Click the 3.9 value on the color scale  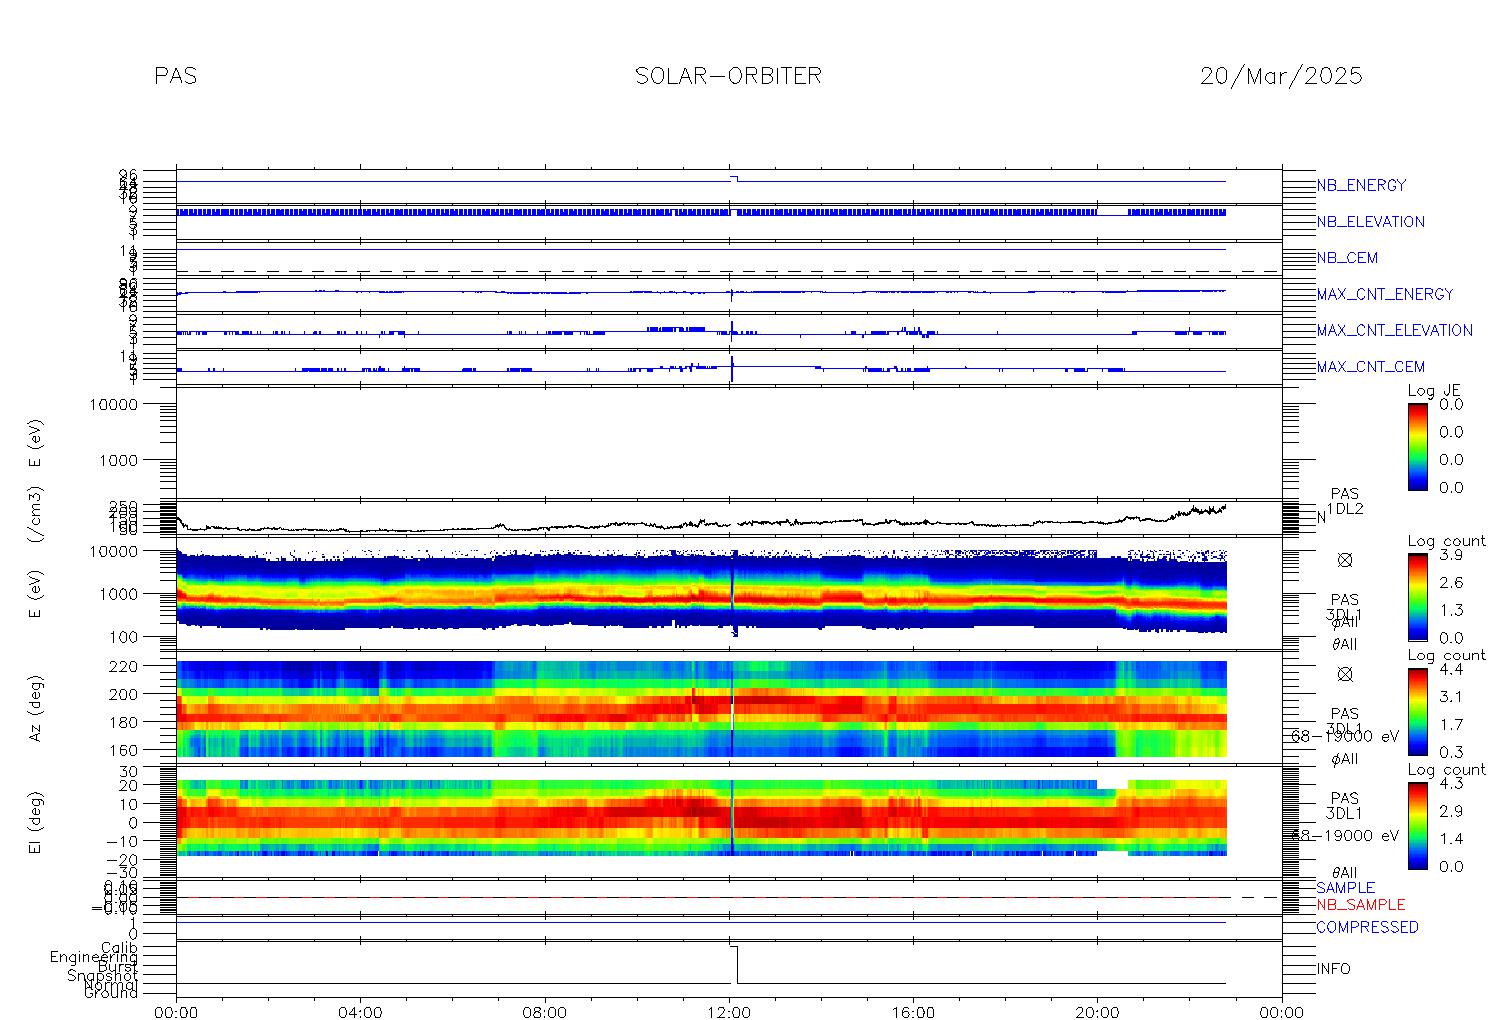click(1451, 555)
